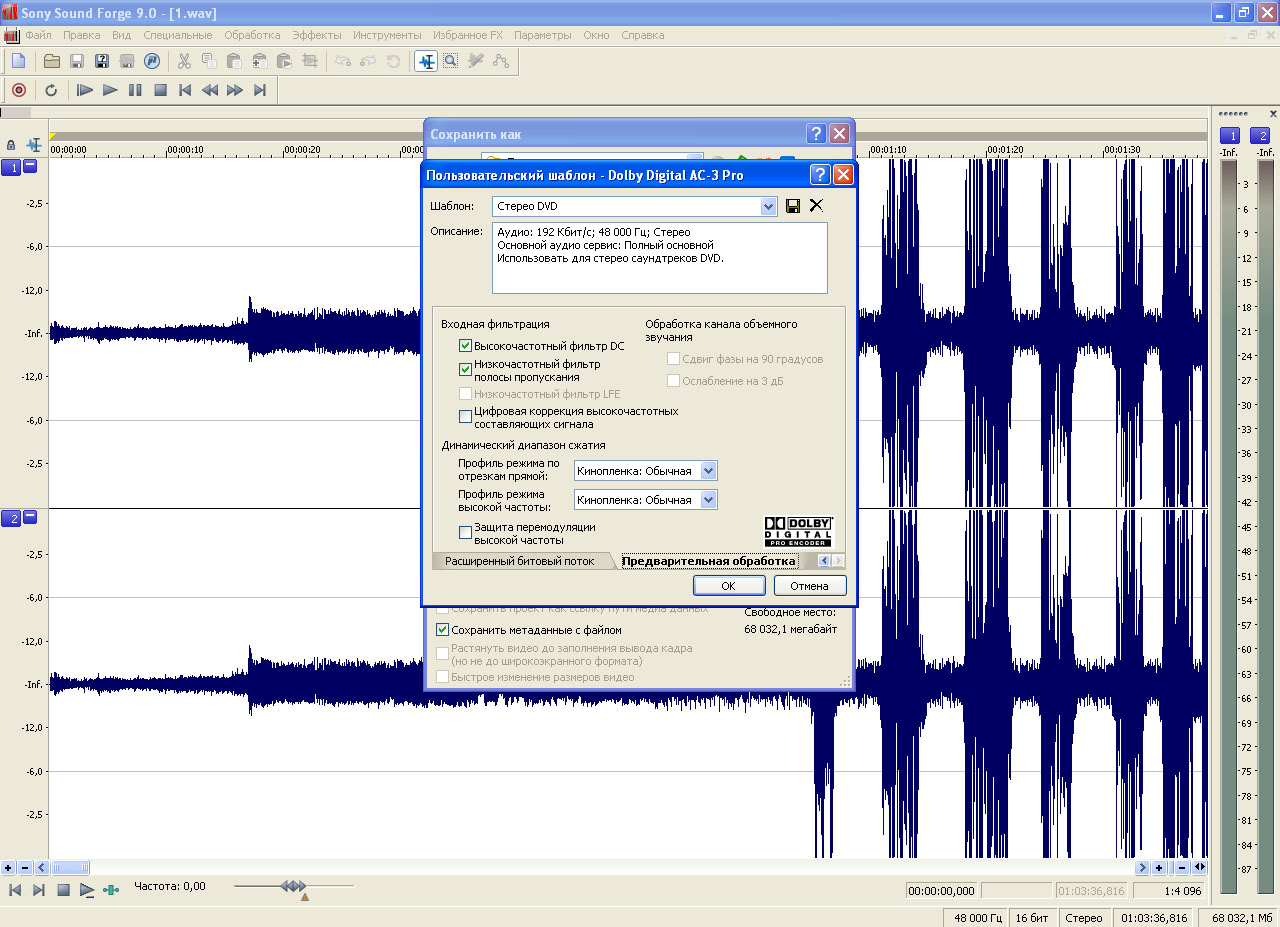Enable Защита перемодуляции высокой частоты
This screenshot has width=1280, height=927.
pyautogui.click(x=465, y=533)
